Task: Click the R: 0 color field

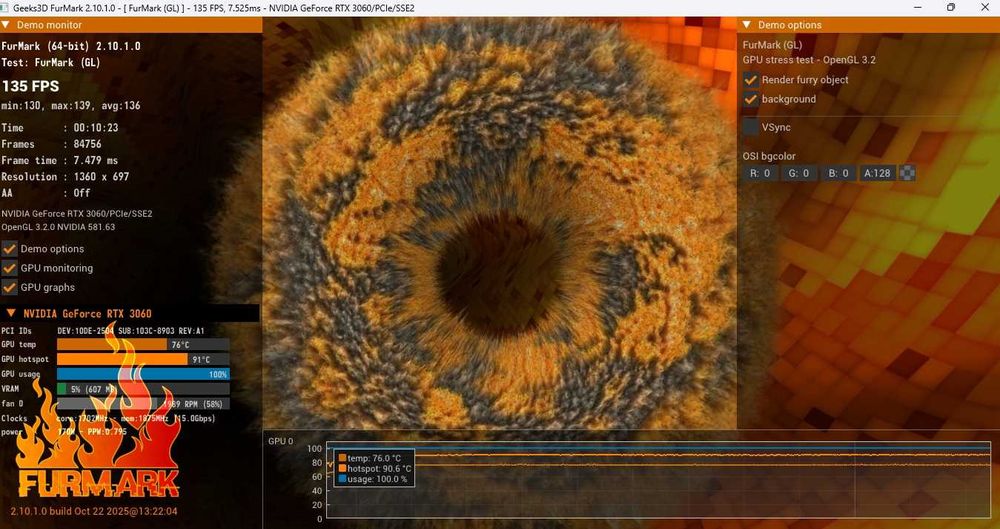Action: pos(760,173)
